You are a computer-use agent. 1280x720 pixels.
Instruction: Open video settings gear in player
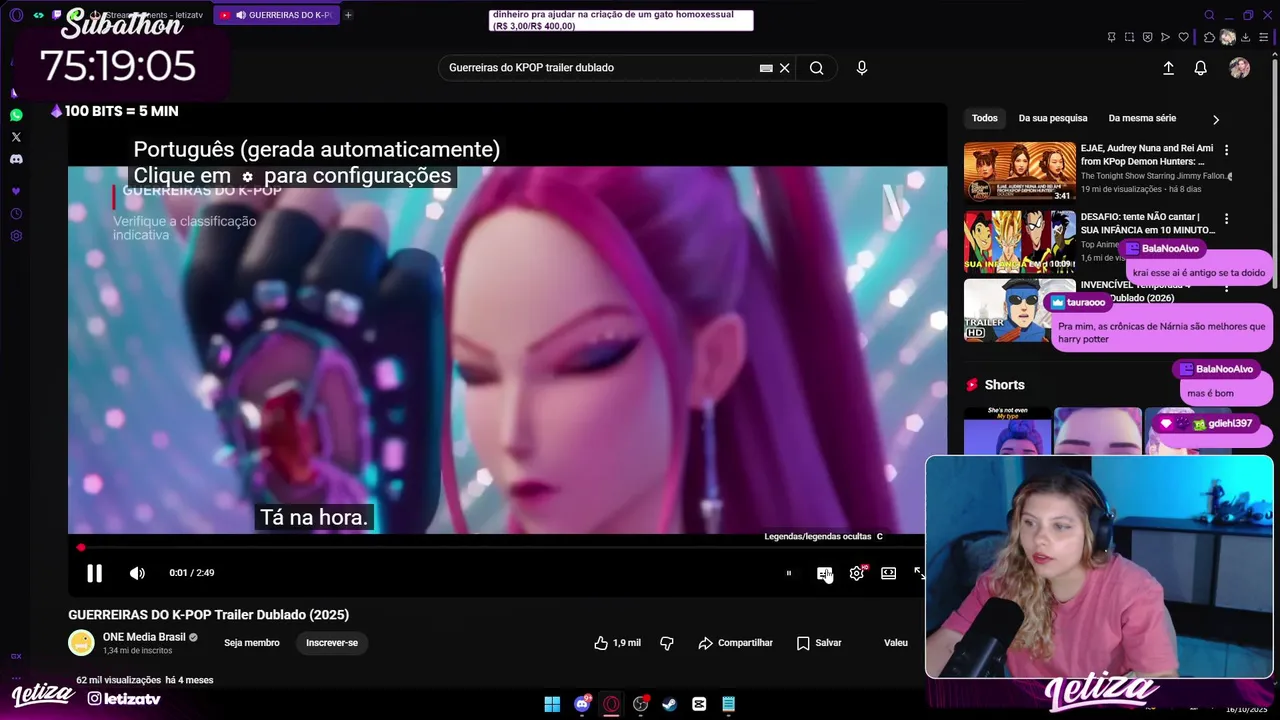[857, 573]
